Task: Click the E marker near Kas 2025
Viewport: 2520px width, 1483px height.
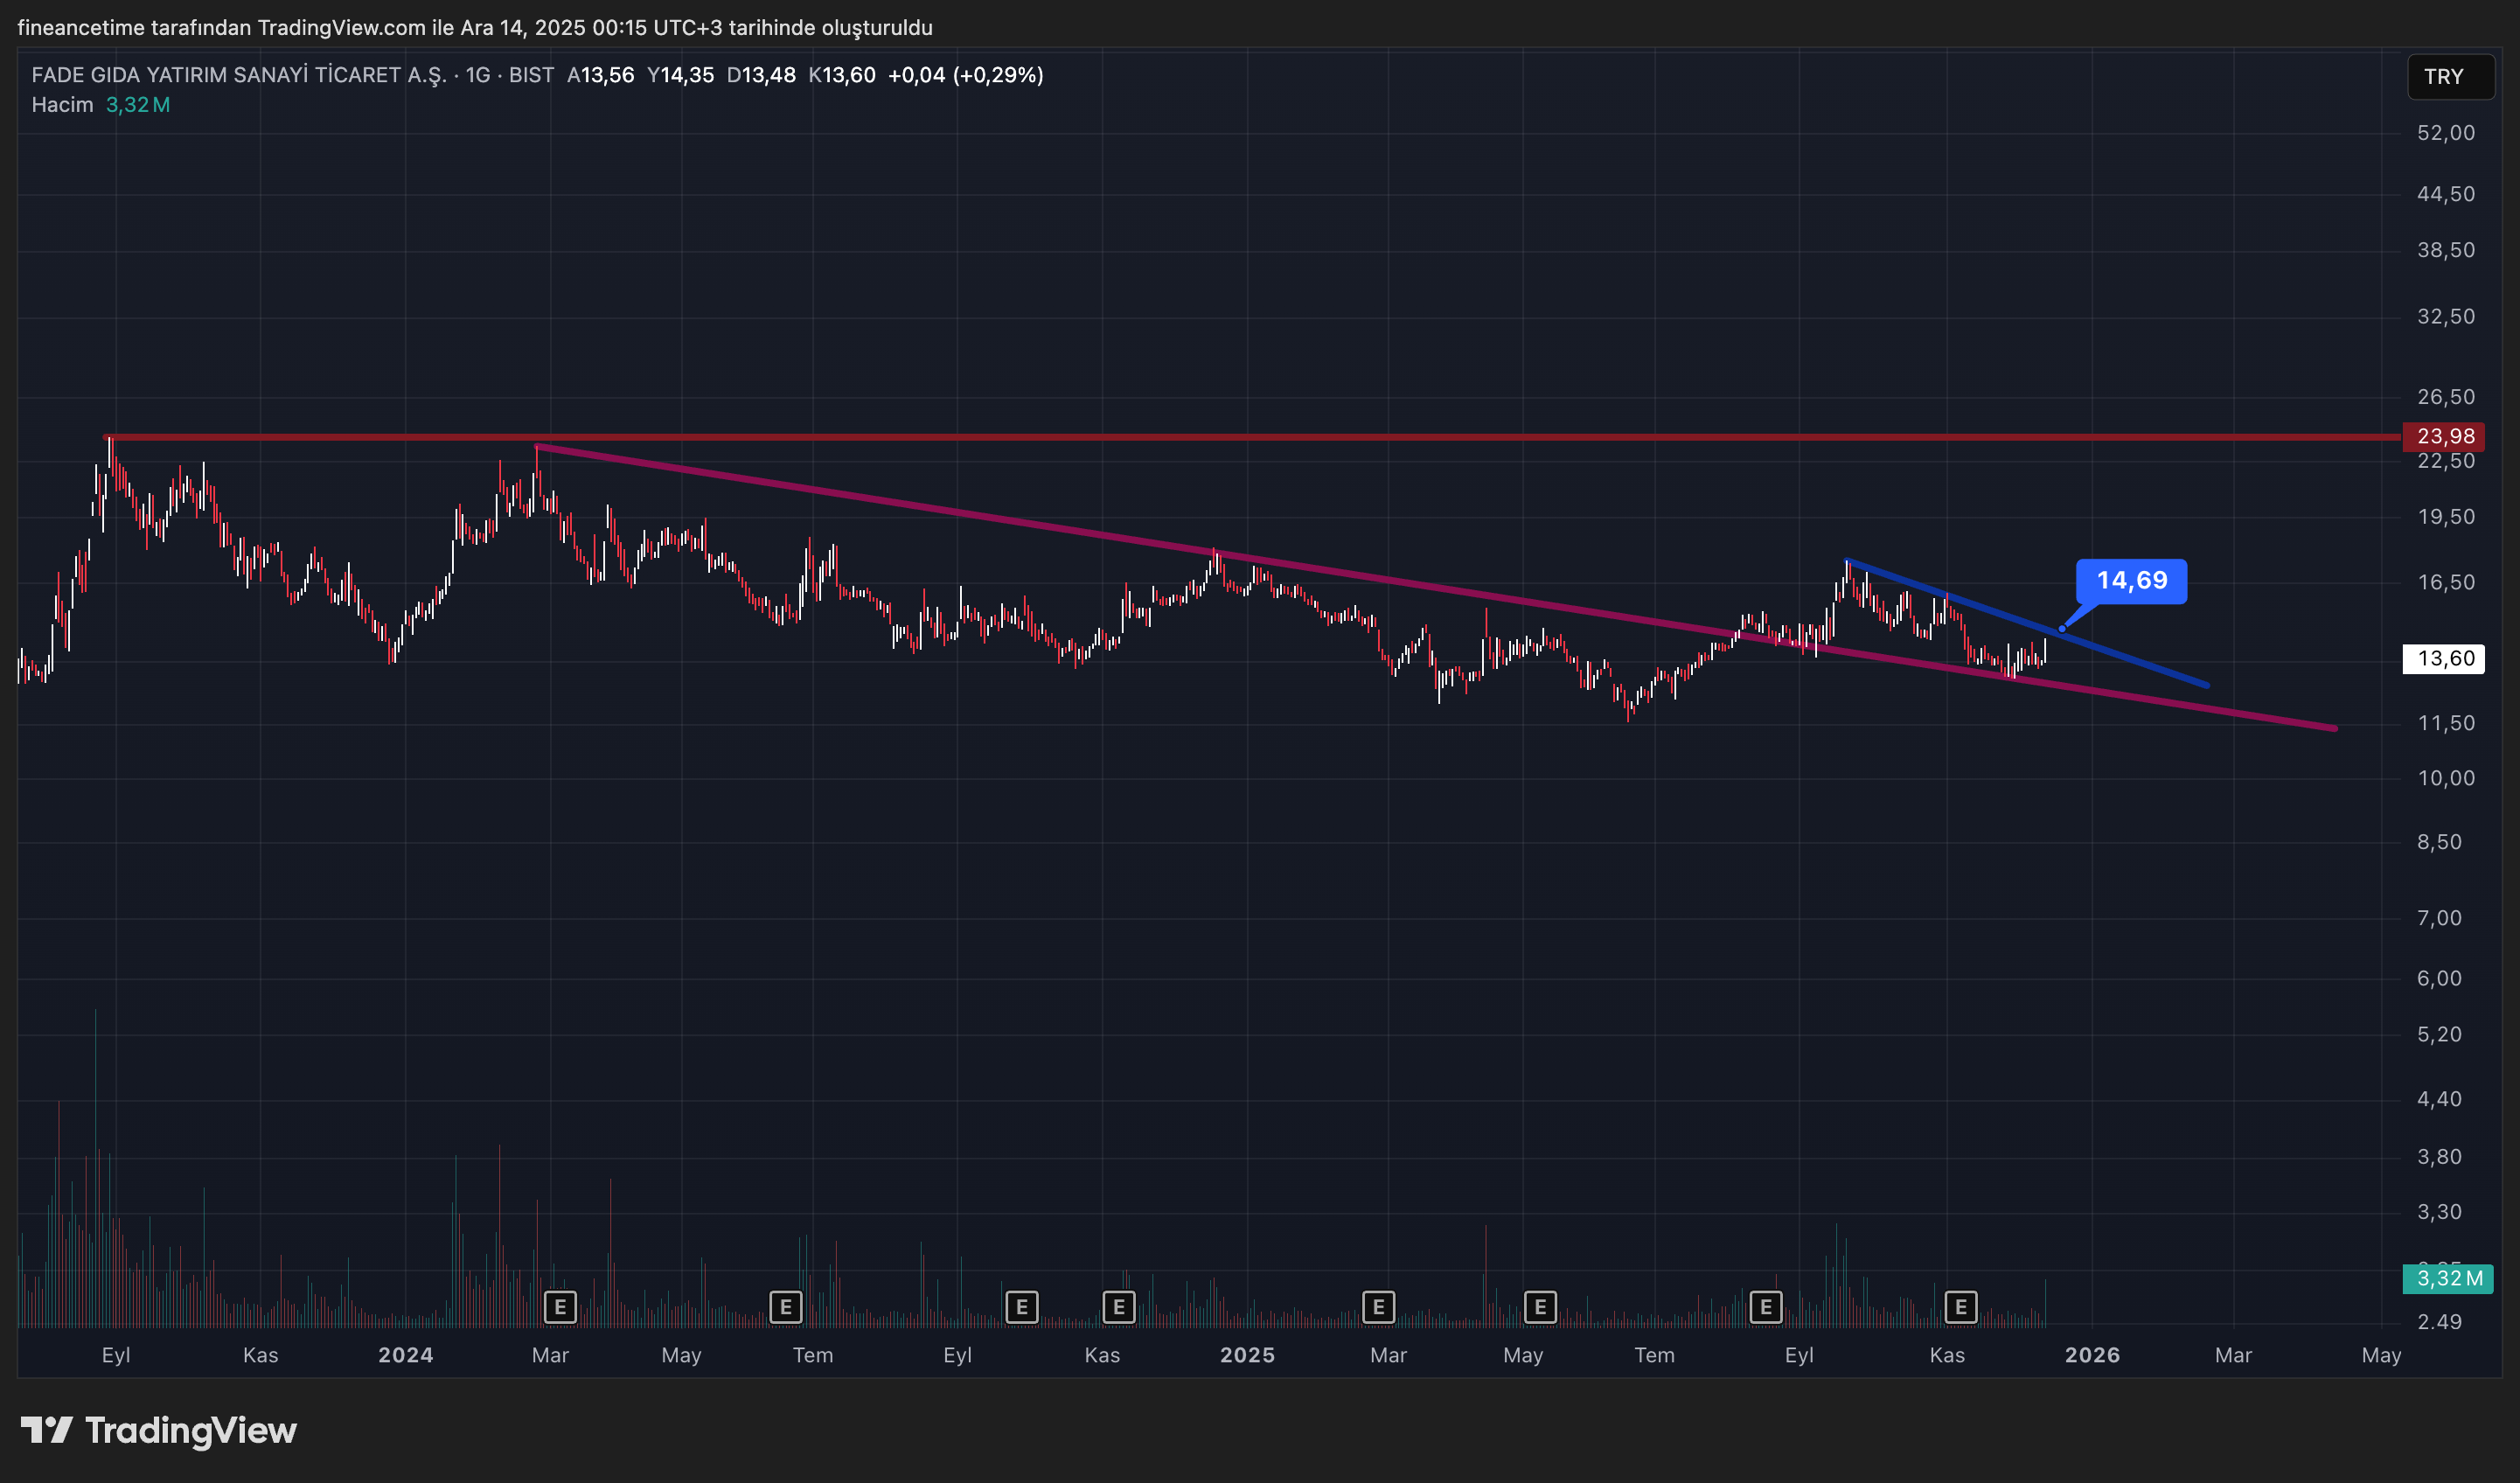Action: (1960, 1306)
